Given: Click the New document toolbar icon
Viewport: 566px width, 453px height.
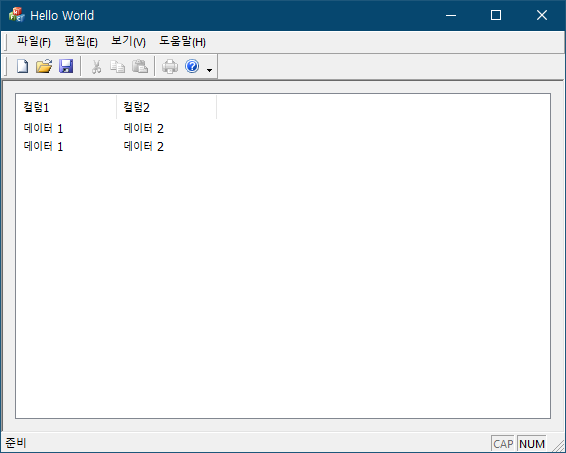Looking at the screenshot, I should click(x=22, y=66).
